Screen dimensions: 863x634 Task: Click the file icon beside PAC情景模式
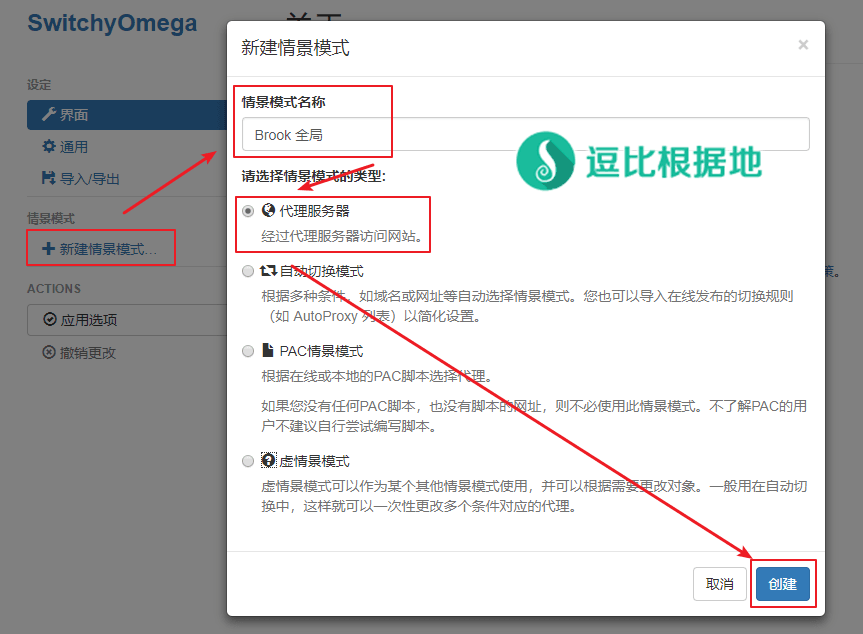coord(267,351)
